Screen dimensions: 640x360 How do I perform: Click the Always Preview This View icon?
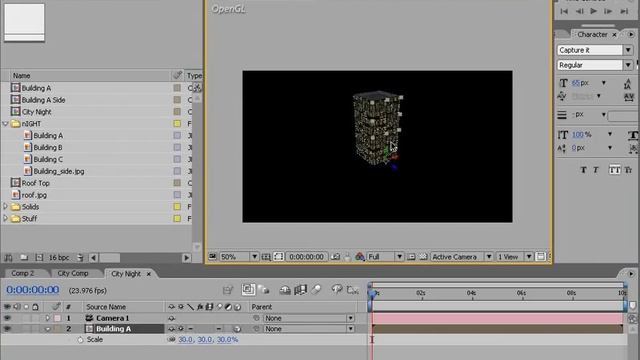pos(212,257)
